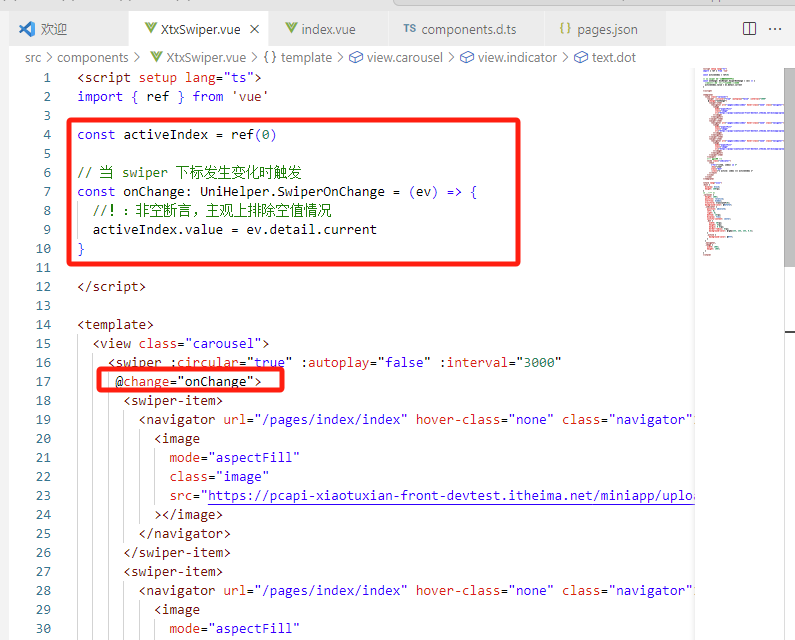This screenshot has height=640, width=795.
Task: Click the :autoplay="false" attribute
Action: (x=366, y=363)
